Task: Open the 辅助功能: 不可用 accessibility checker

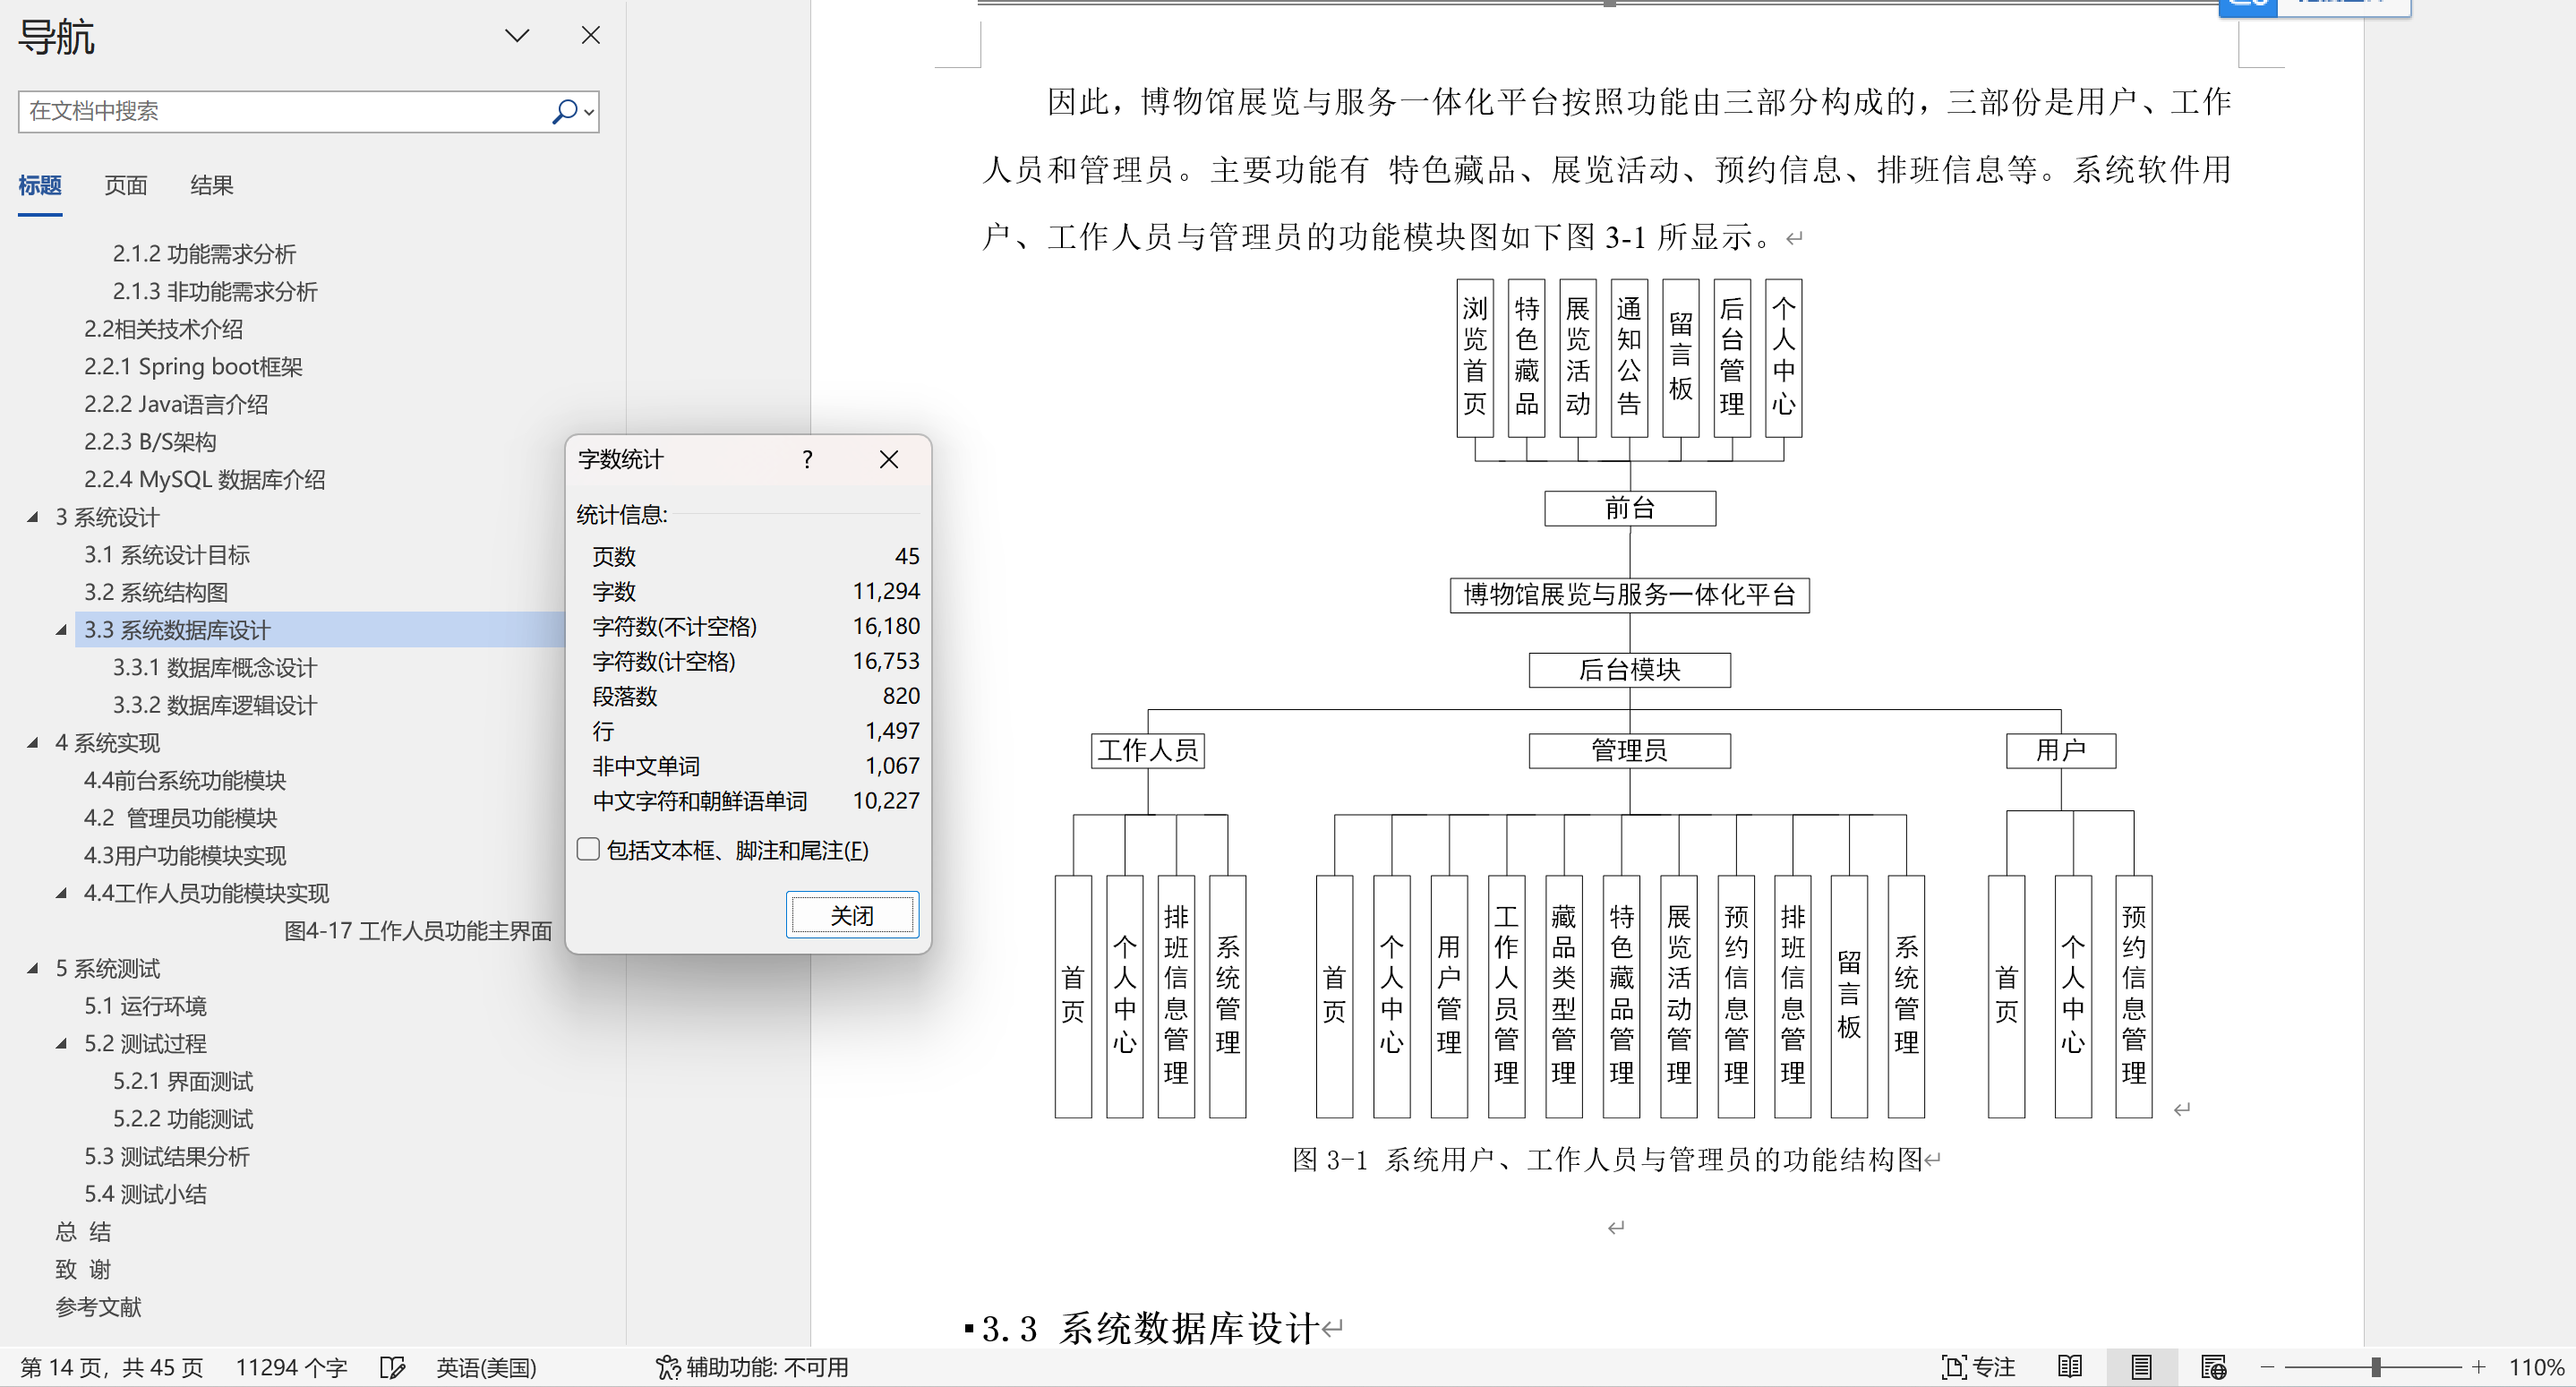Action: coord(752,1367)
